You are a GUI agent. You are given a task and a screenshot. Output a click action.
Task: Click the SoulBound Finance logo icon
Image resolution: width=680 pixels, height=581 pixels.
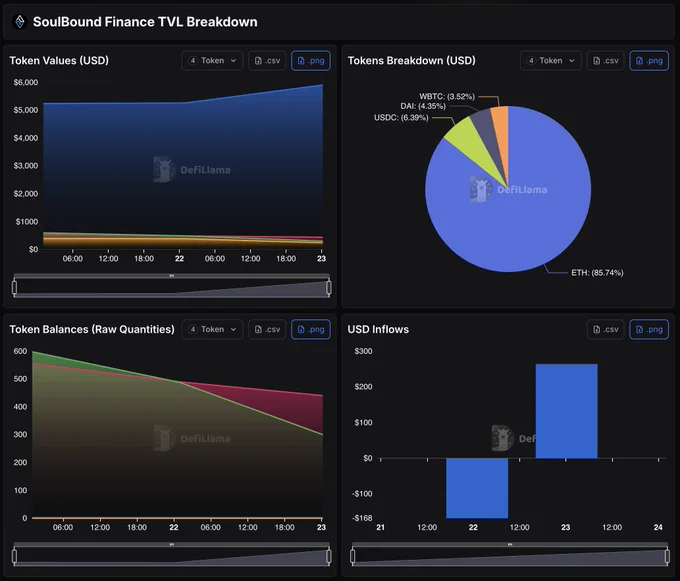coord(20,22)
